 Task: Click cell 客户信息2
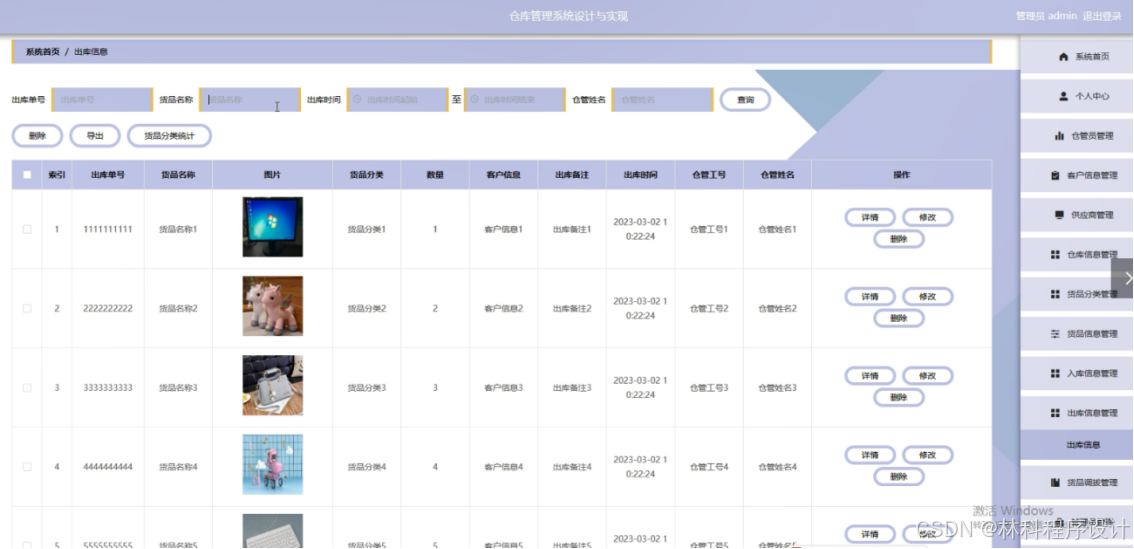(503, 308)
